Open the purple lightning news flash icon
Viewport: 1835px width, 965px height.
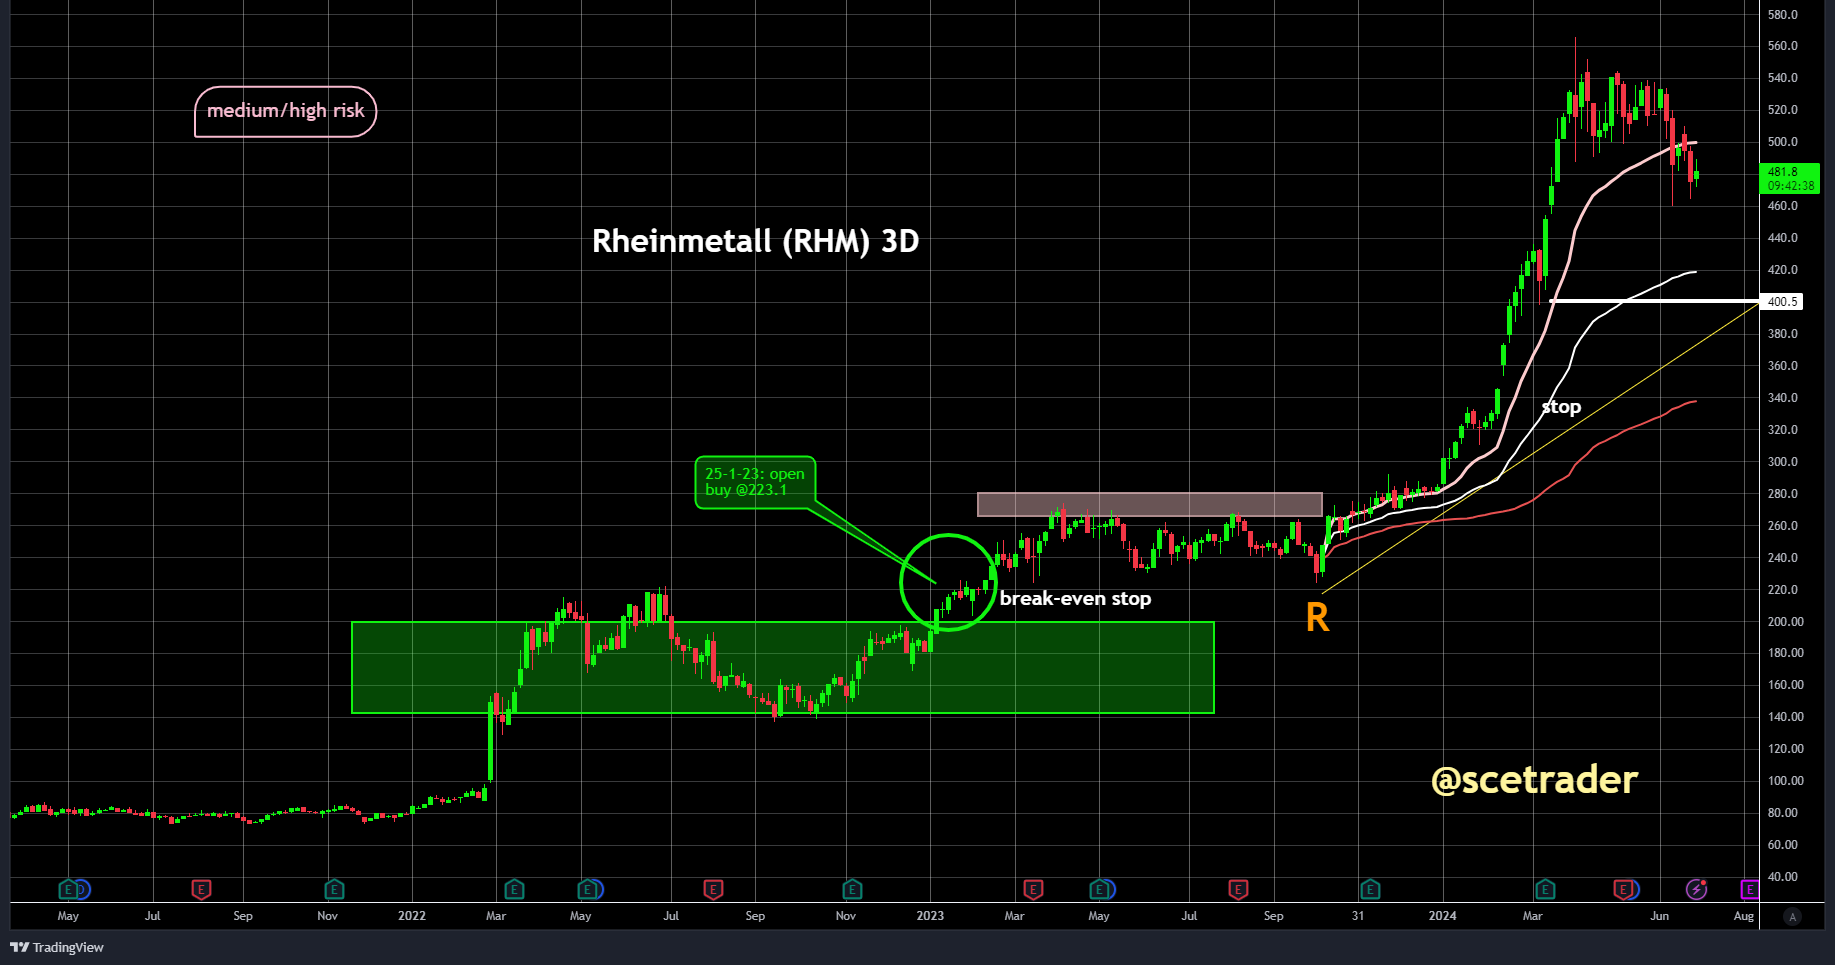(1696, 889)
